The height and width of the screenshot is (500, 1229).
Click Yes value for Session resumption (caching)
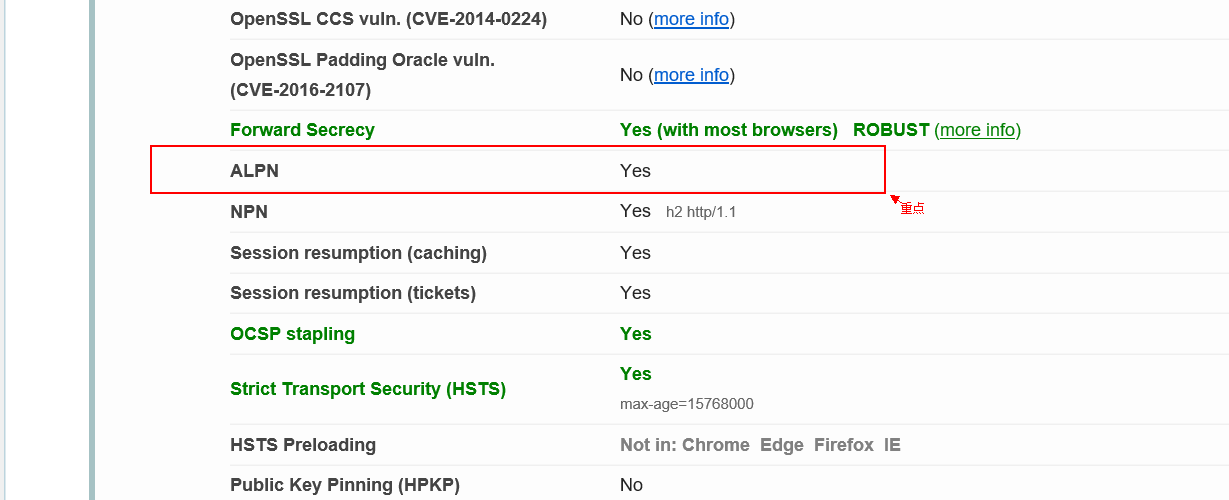click(635, 253)
